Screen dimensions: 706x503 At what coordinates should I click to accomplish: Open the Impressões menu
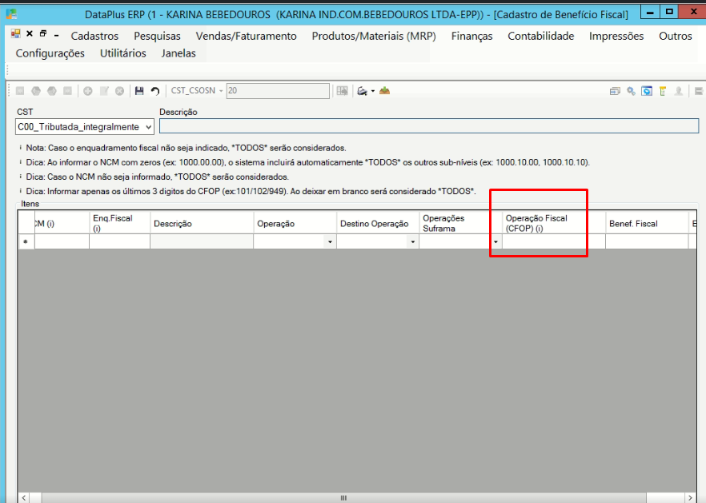coord(616,36)
